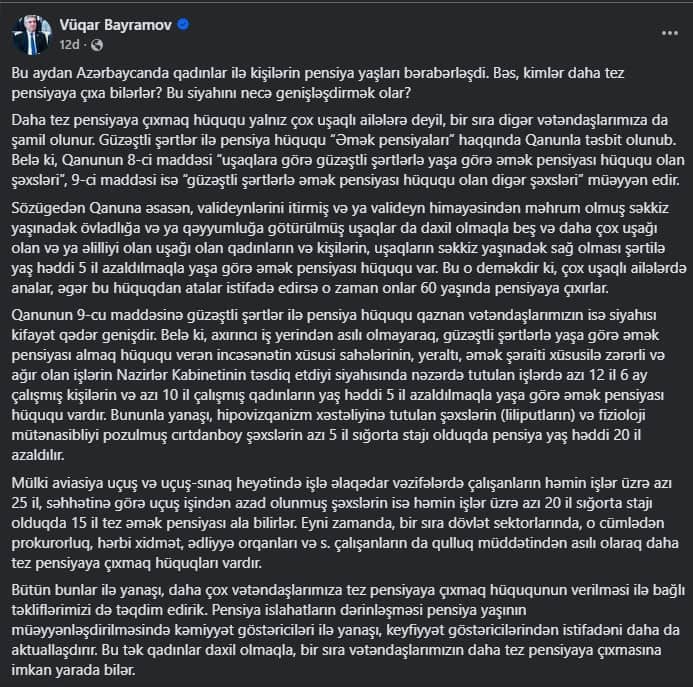
Task: Click the single-word line "azaldılır."
Action: tap(38, 455)
